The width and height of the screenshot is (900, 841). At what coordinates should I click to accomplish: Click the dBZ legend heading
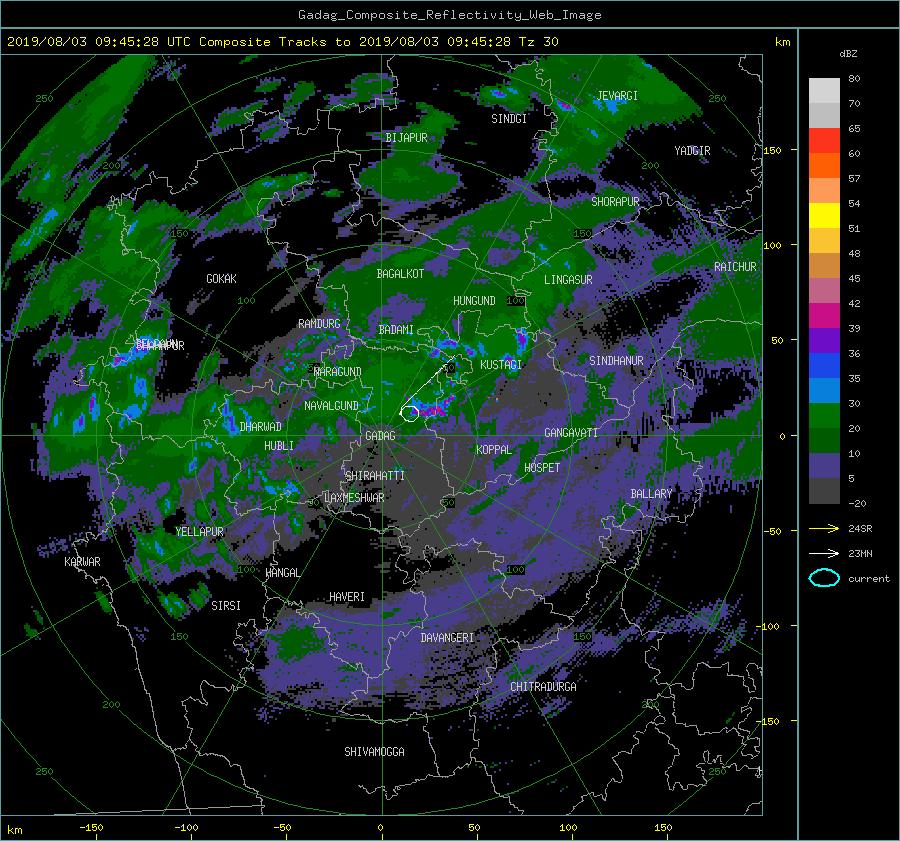coord(848,54)
